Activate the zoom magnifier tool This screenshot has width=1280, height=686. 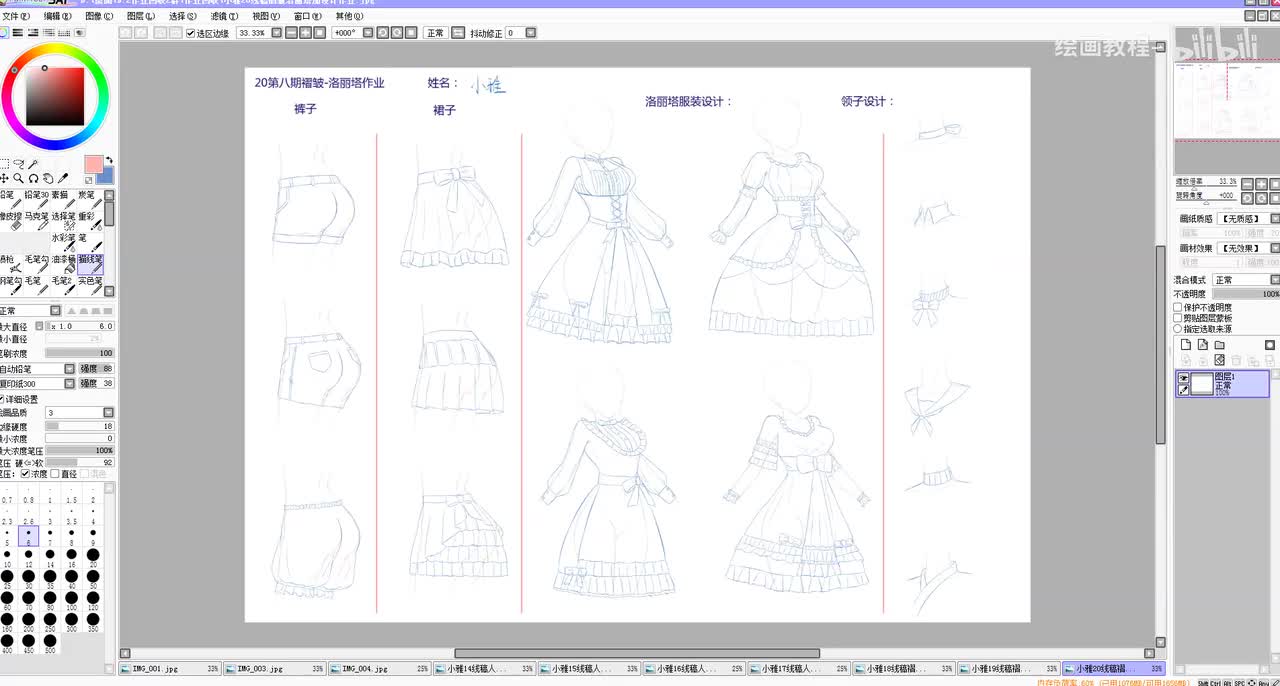pos(19,178)
